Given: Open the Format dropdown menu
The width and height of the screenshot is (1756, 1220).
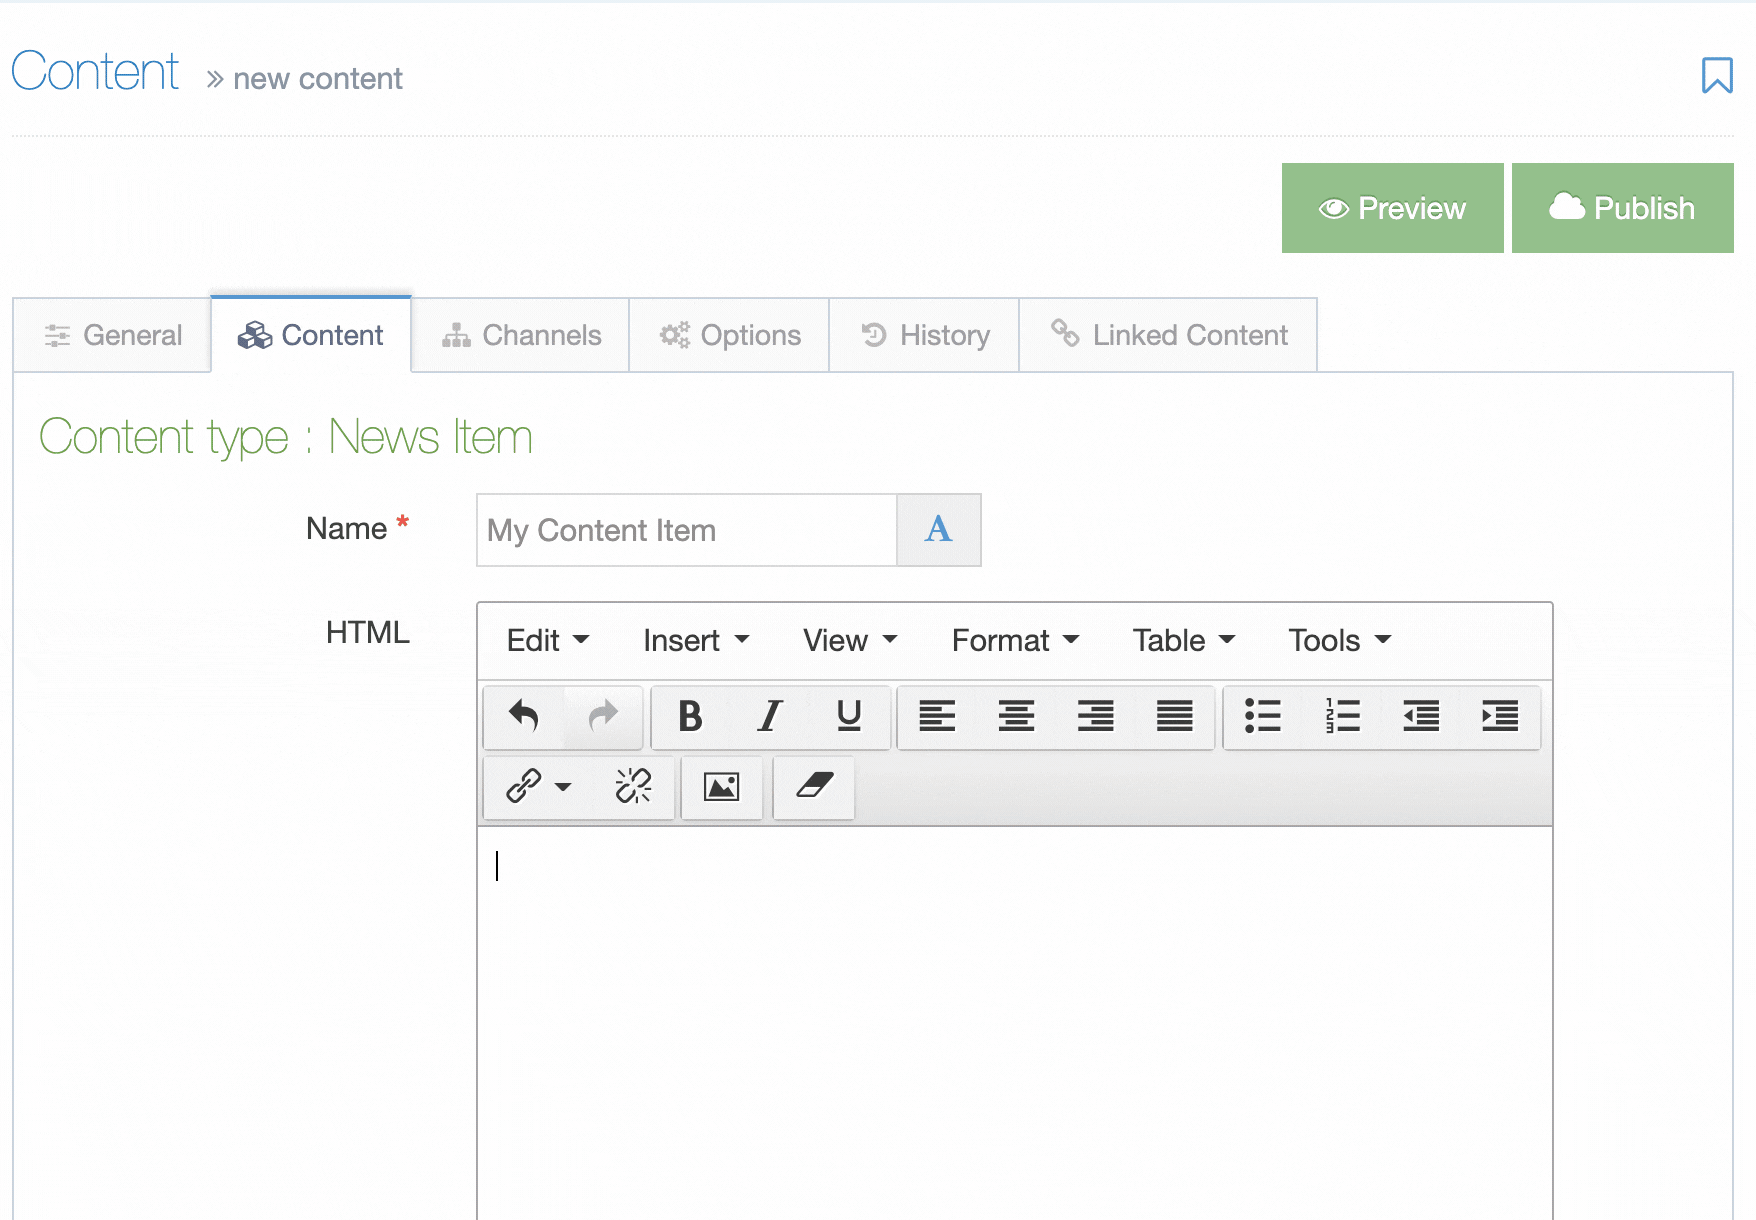Looking at the screenshot, I should click(1015, 640).
